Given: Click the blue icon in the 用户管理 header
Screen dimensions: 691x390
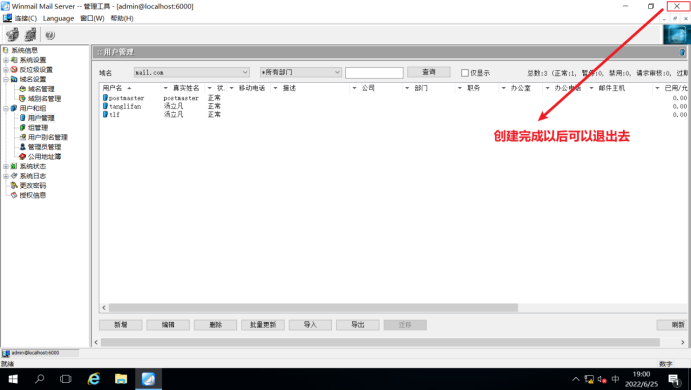Looking at the screenshot, I should coord(682,52).
